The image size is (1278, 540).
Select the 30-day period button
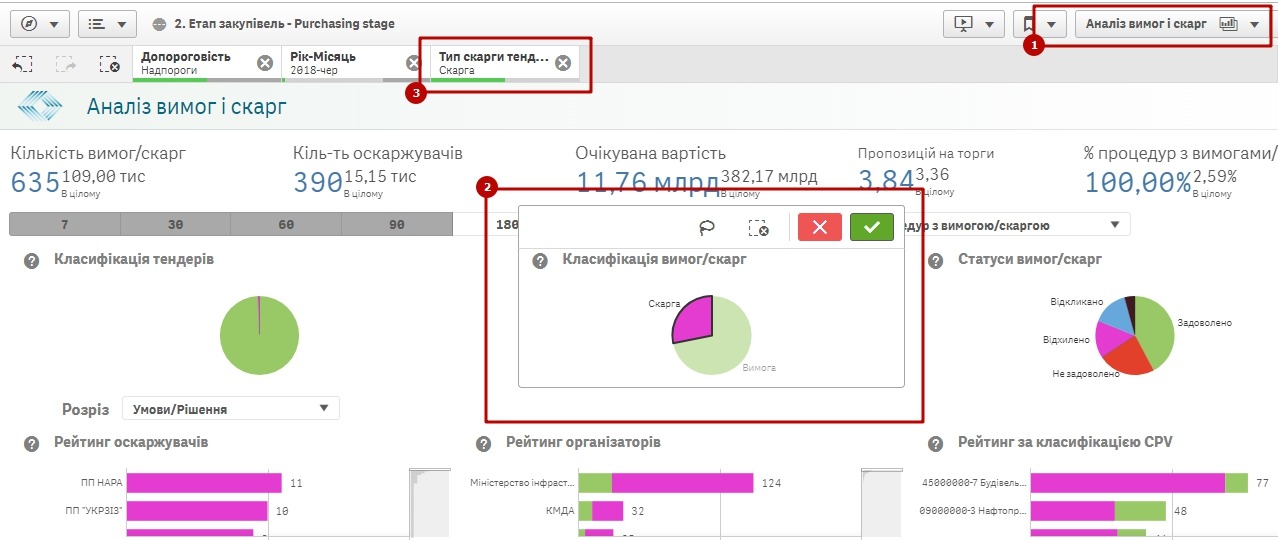click(x=176, y=224)
